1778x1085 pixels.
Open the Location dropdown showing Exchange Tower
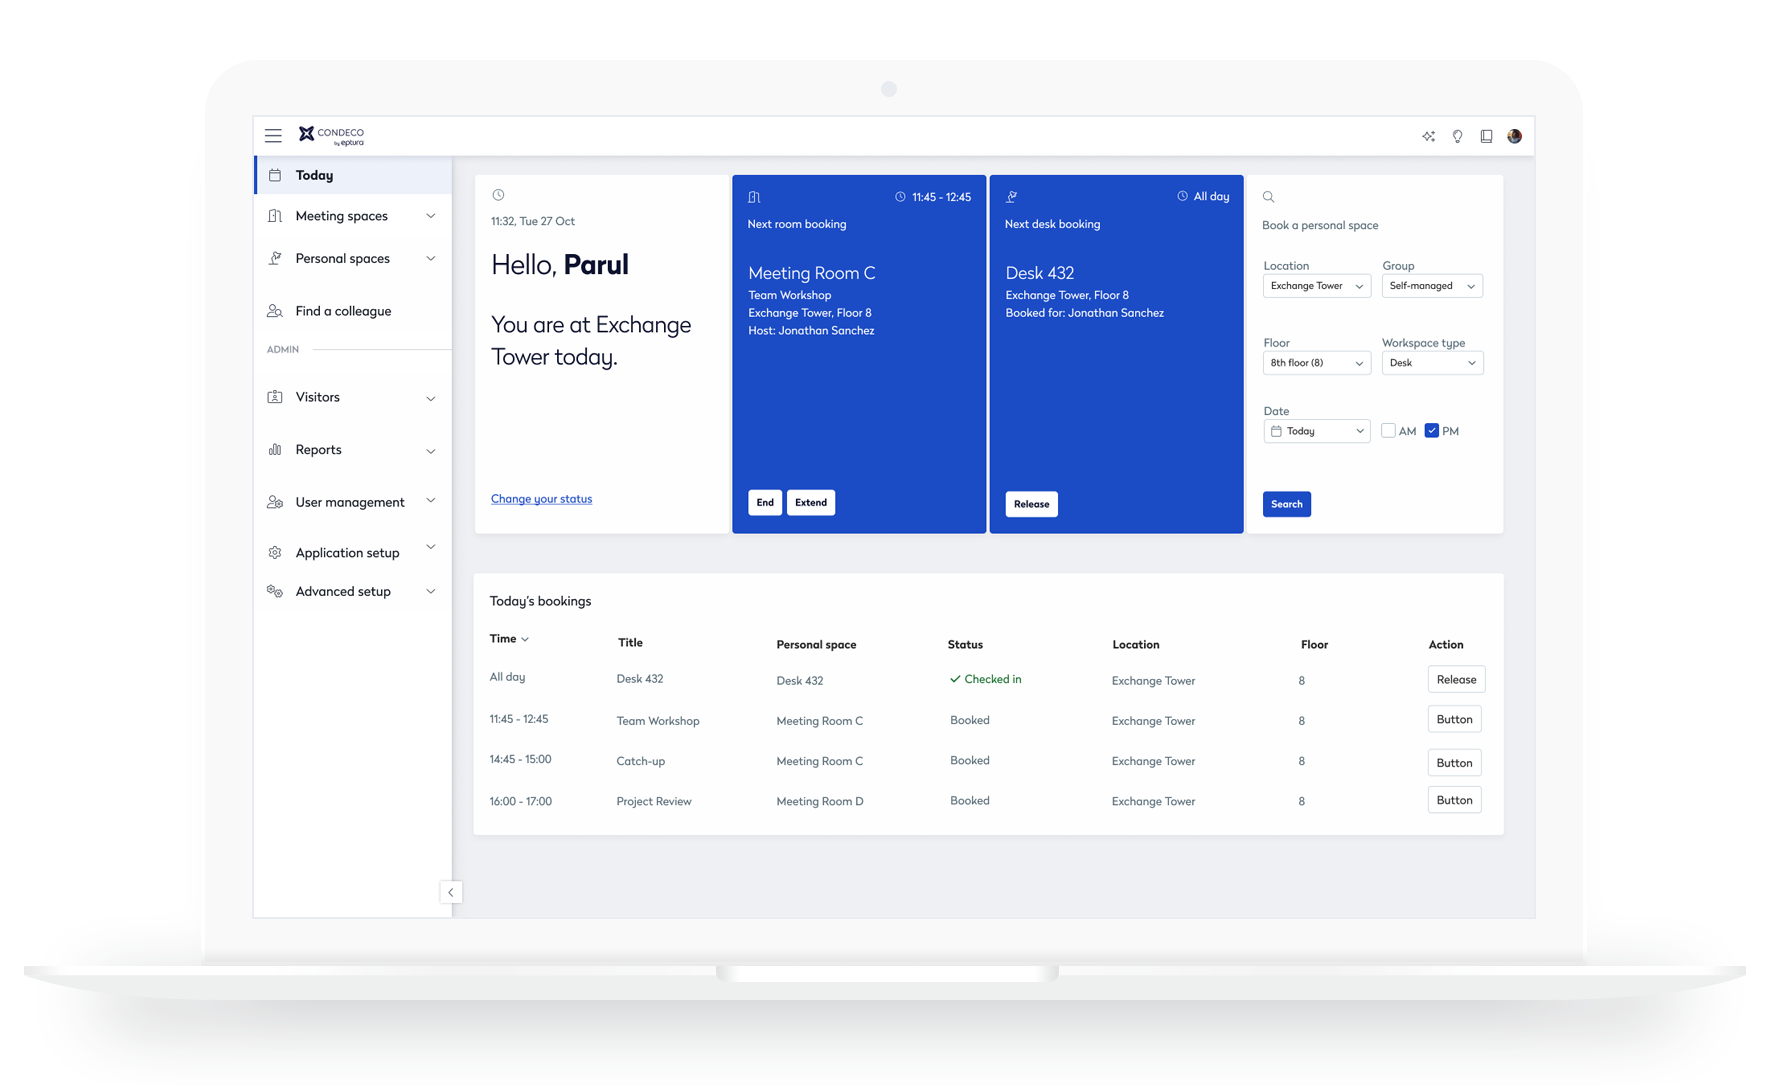[x=1316, y=285]
